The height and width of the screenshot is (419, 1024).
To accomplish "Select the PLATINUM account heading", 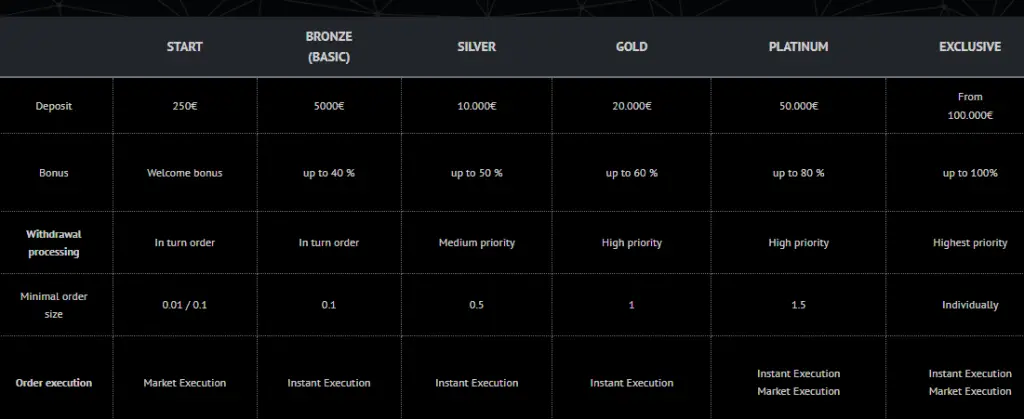I will 798,47.
